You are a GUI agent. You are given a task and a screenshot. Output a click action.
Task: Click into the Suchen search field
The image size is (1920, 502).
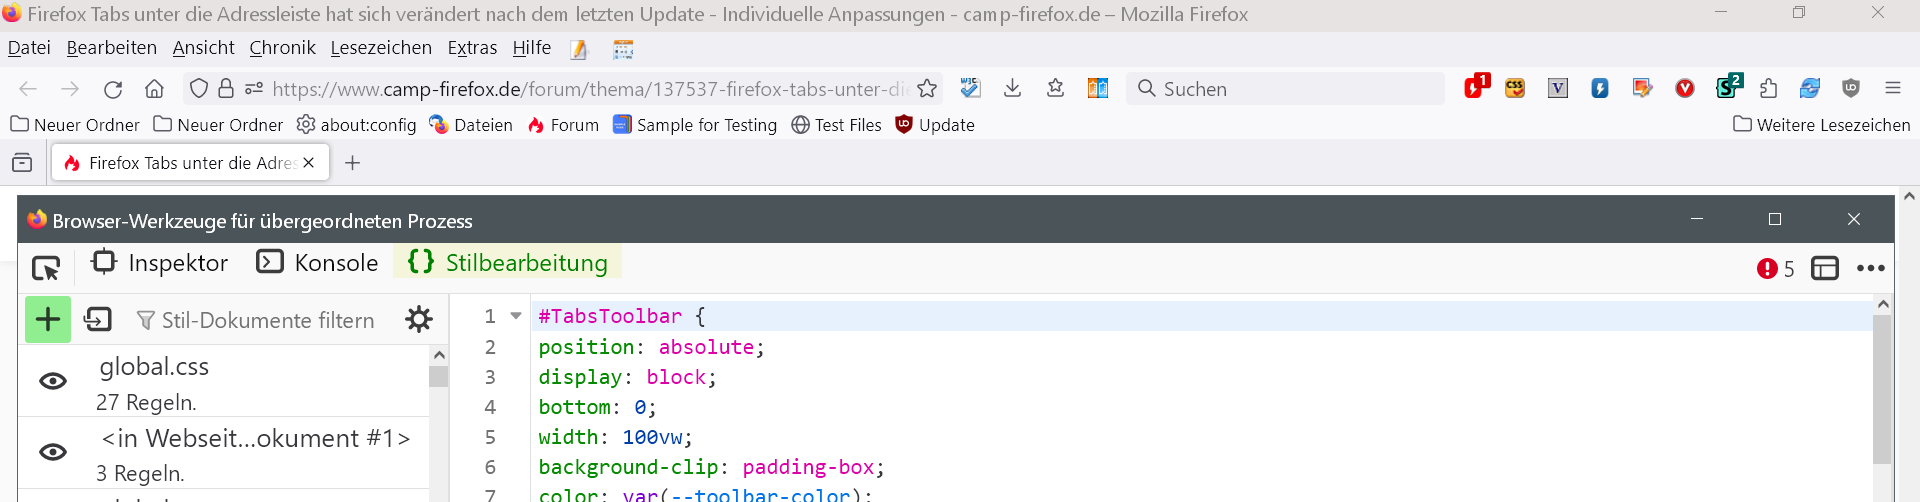pyautogui.click(x=1285, y=89)
